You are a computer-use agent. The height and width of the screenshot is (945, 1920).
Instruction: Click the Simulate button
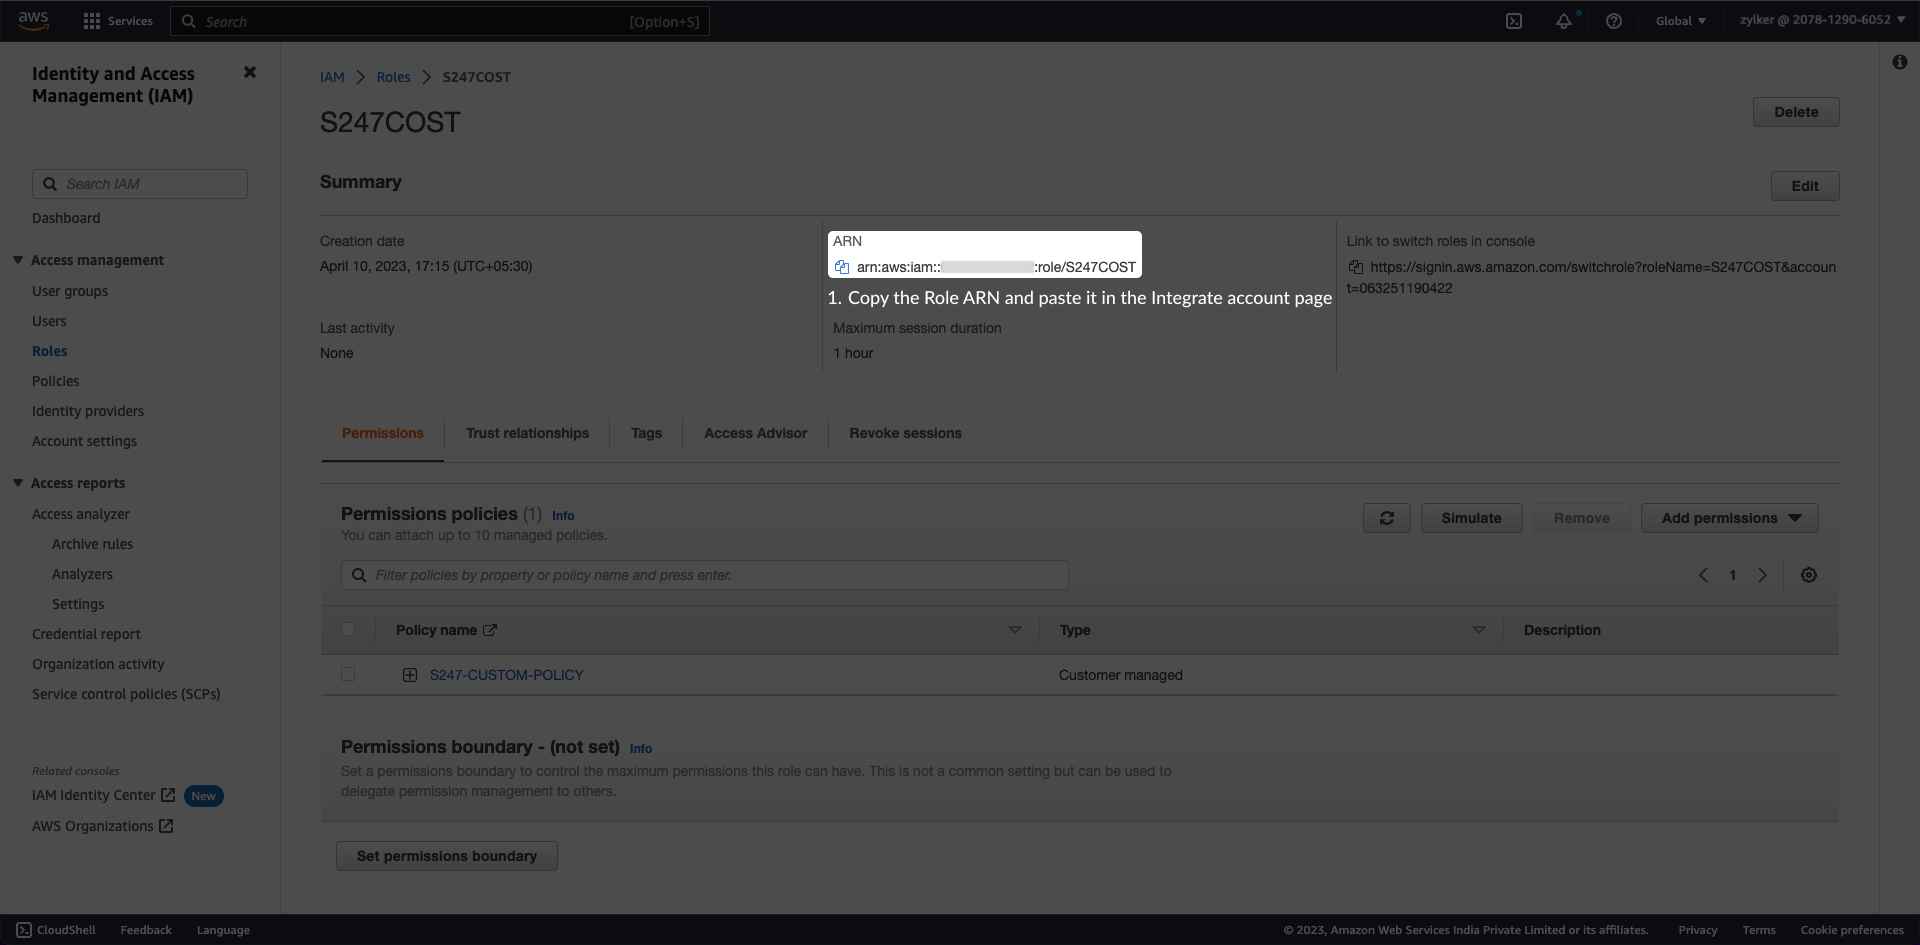pyautogui.click(x=1471, y=518)
